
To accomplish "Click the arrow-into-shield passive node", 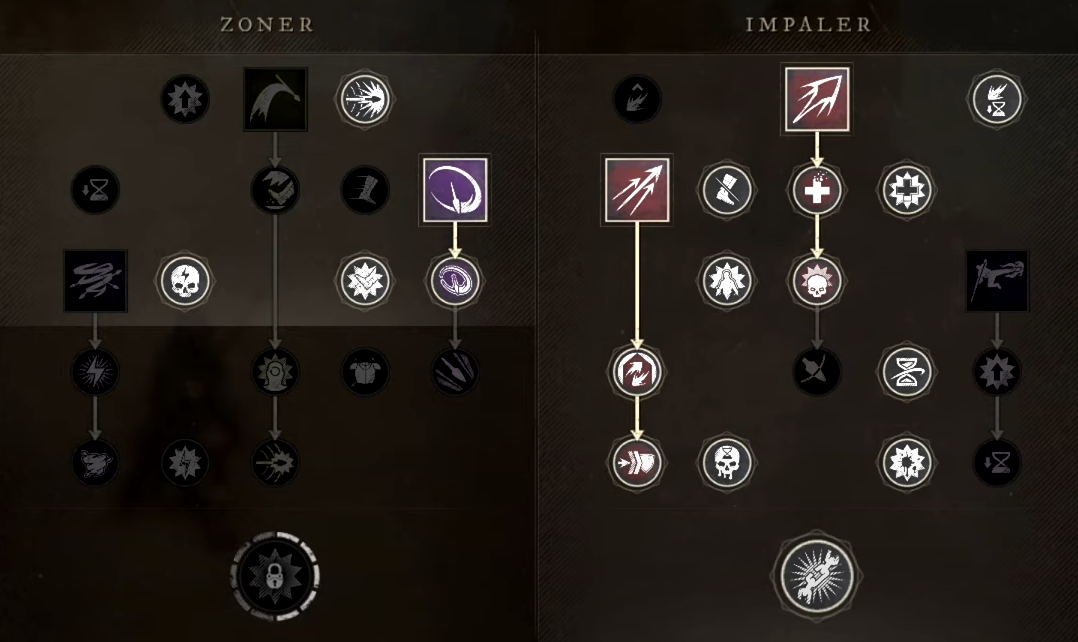I will click(637, 462).
